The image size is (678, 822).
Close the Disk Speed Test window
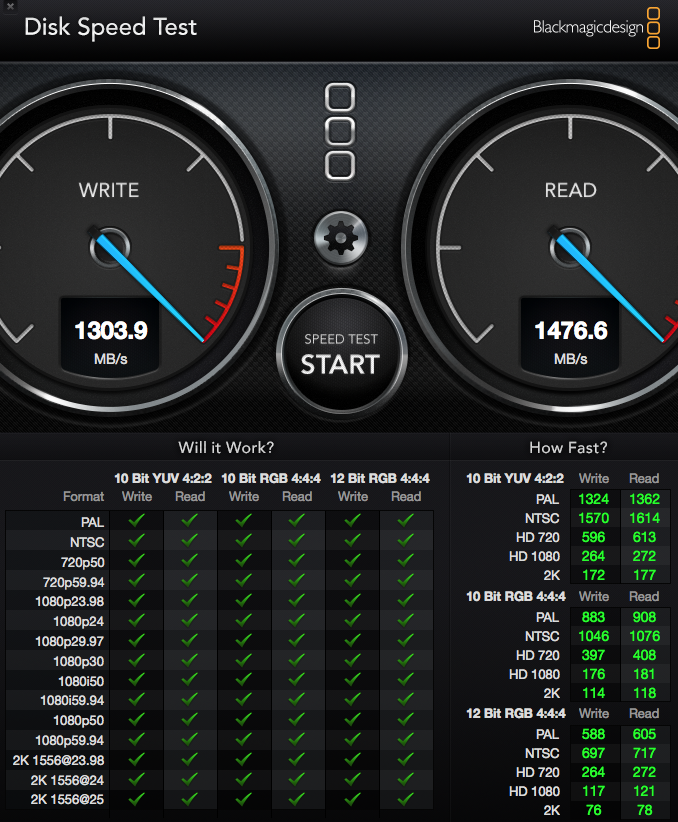point(10,6)
